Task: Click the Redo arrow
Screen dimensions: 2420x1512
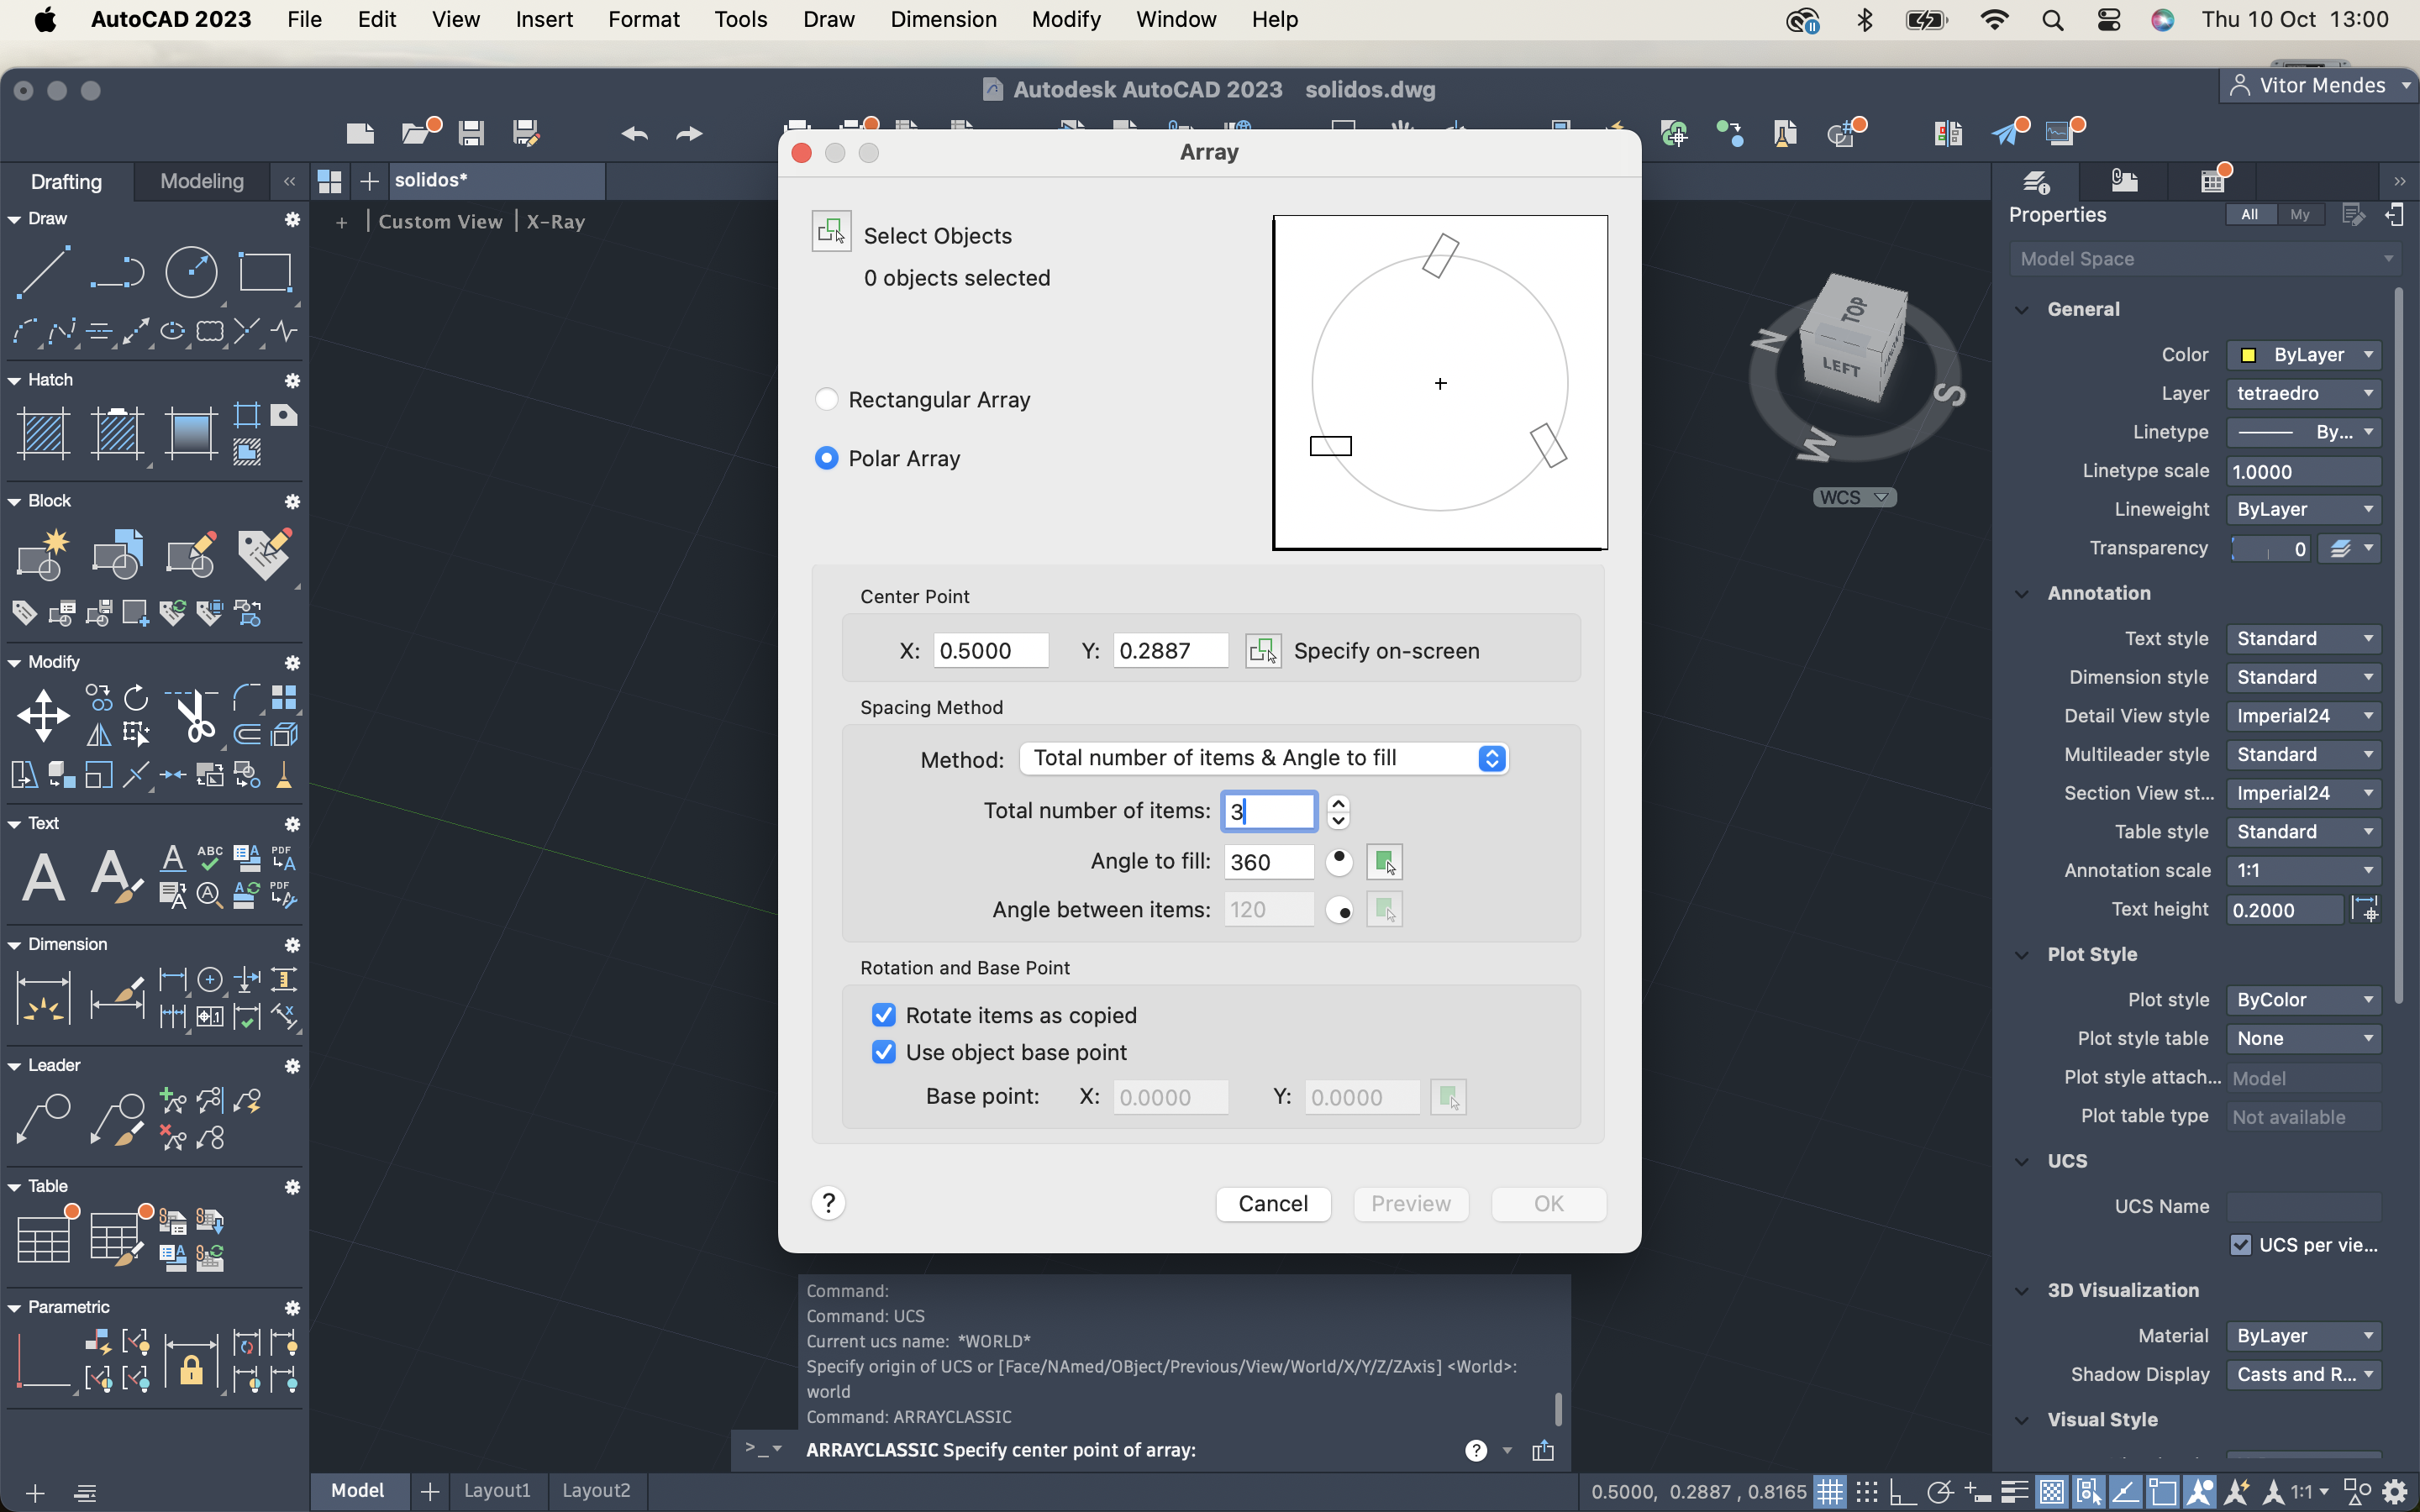Action: [x=689, y=133]
